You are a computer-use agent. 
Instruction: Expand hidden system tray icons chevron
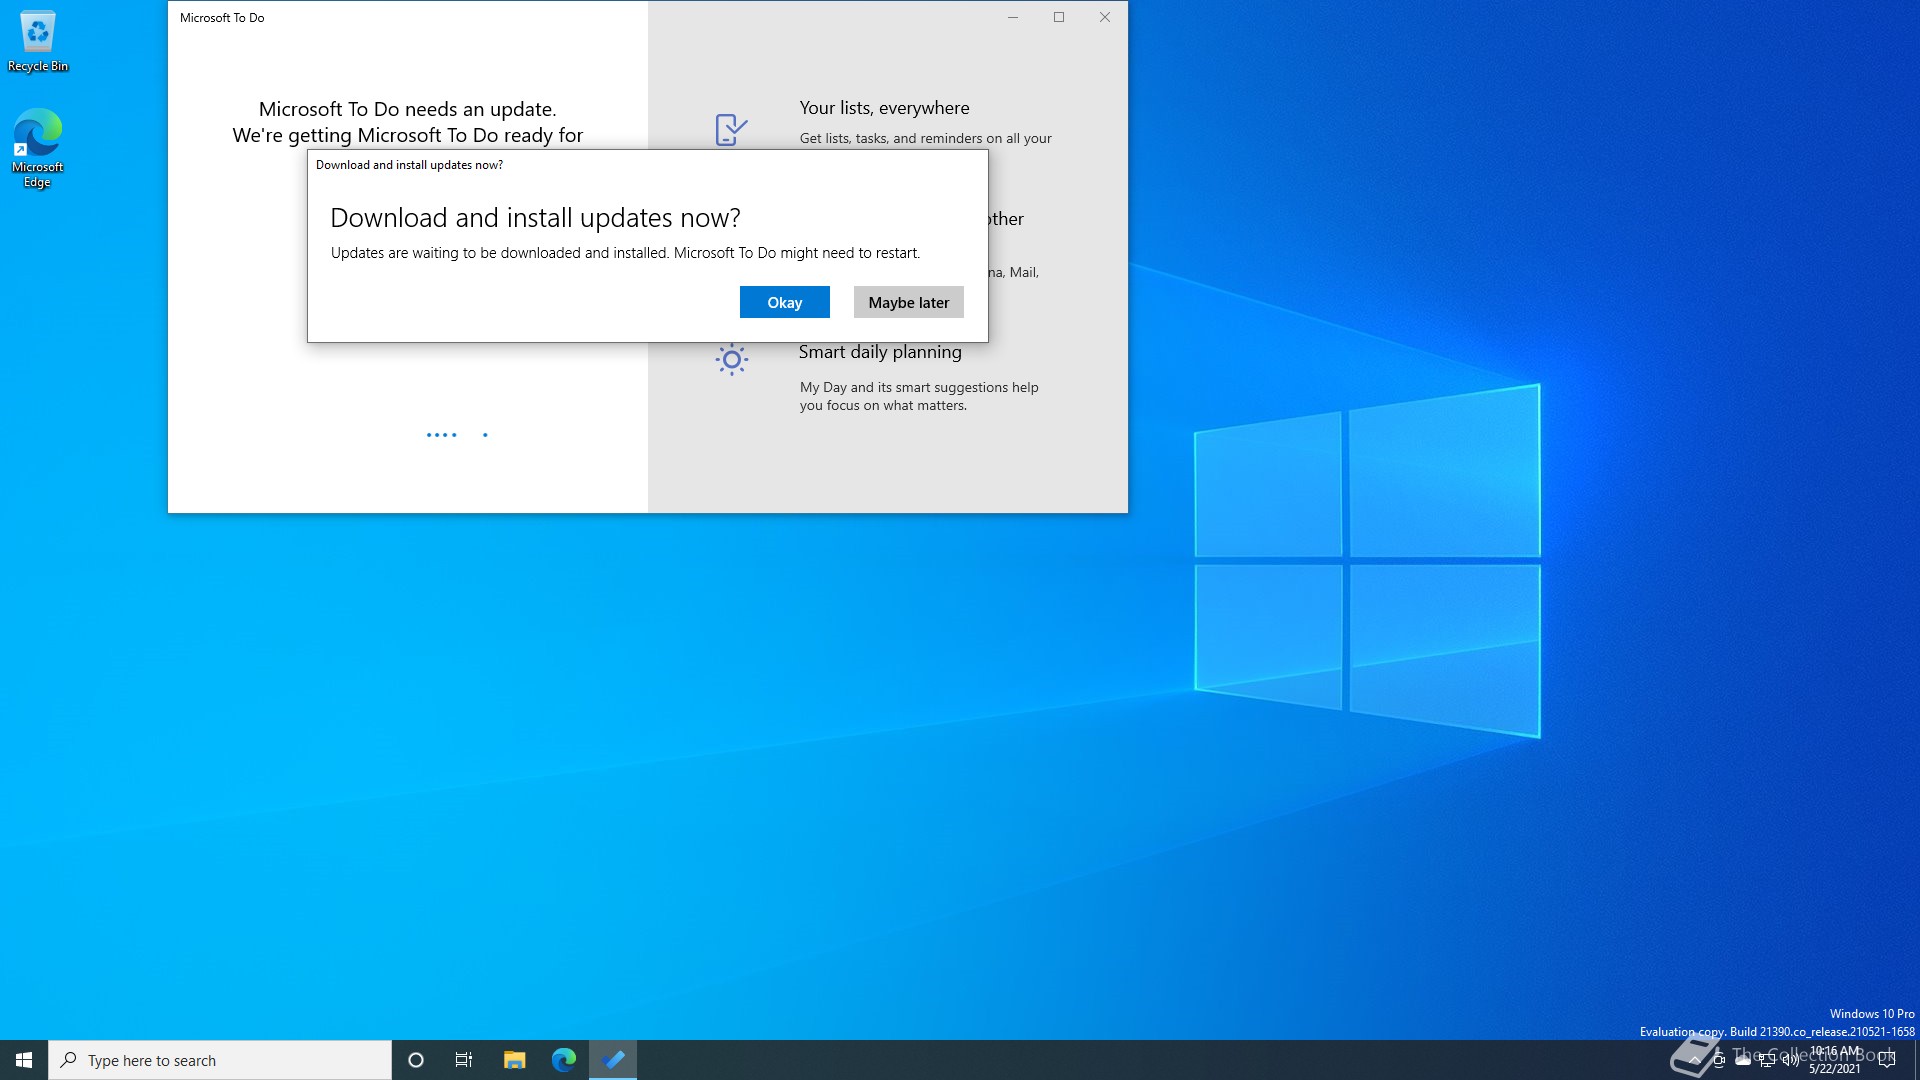(x=1694, y=1060)
